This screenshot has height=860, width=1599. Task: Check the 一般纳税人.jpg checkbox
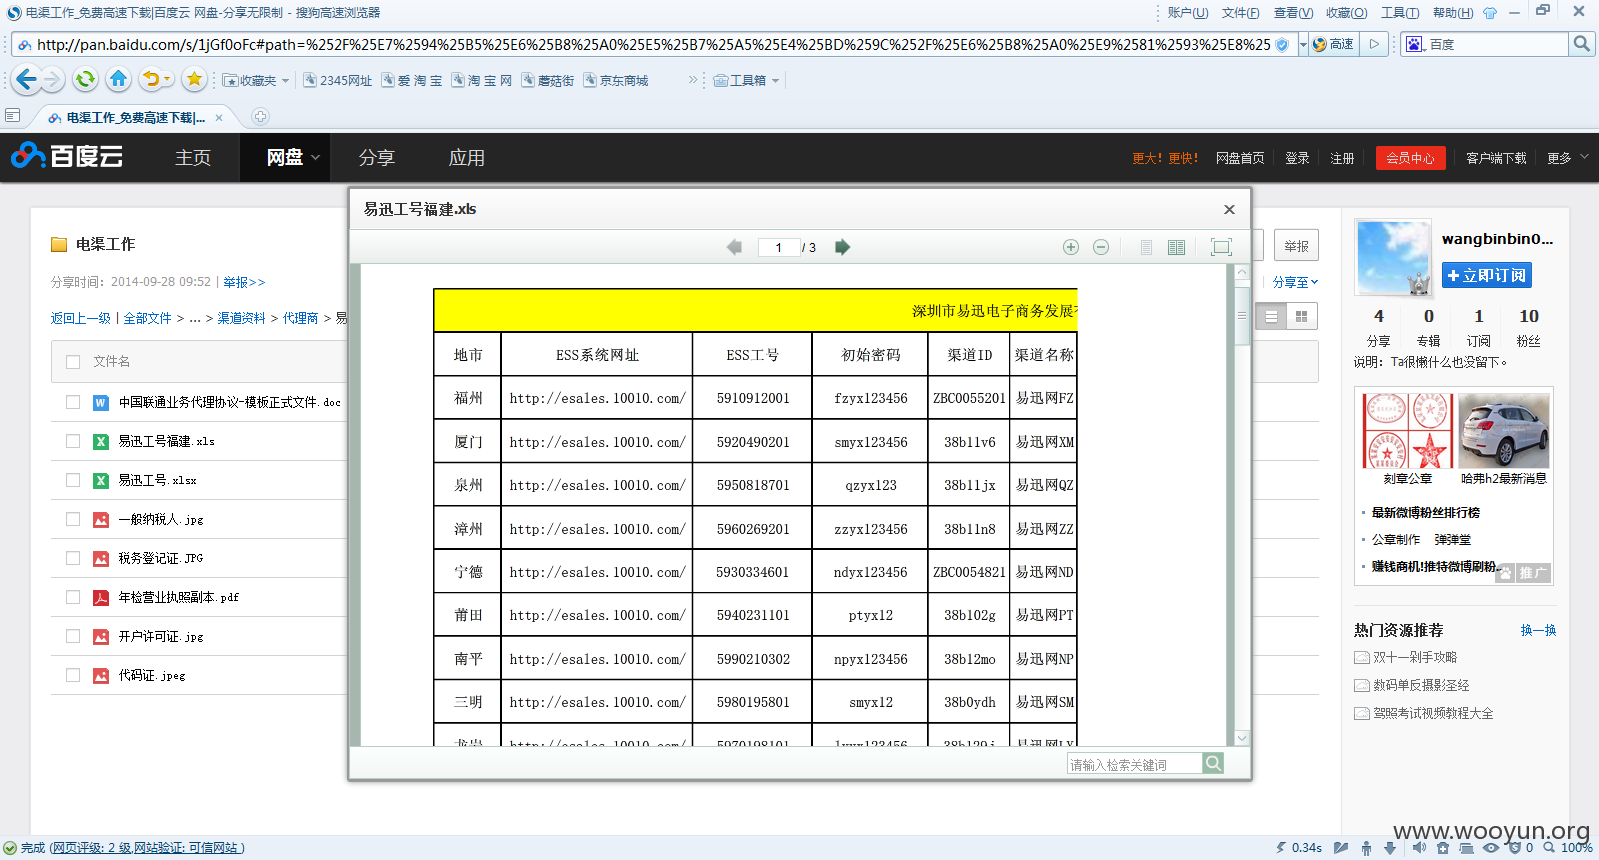point(73,519)
